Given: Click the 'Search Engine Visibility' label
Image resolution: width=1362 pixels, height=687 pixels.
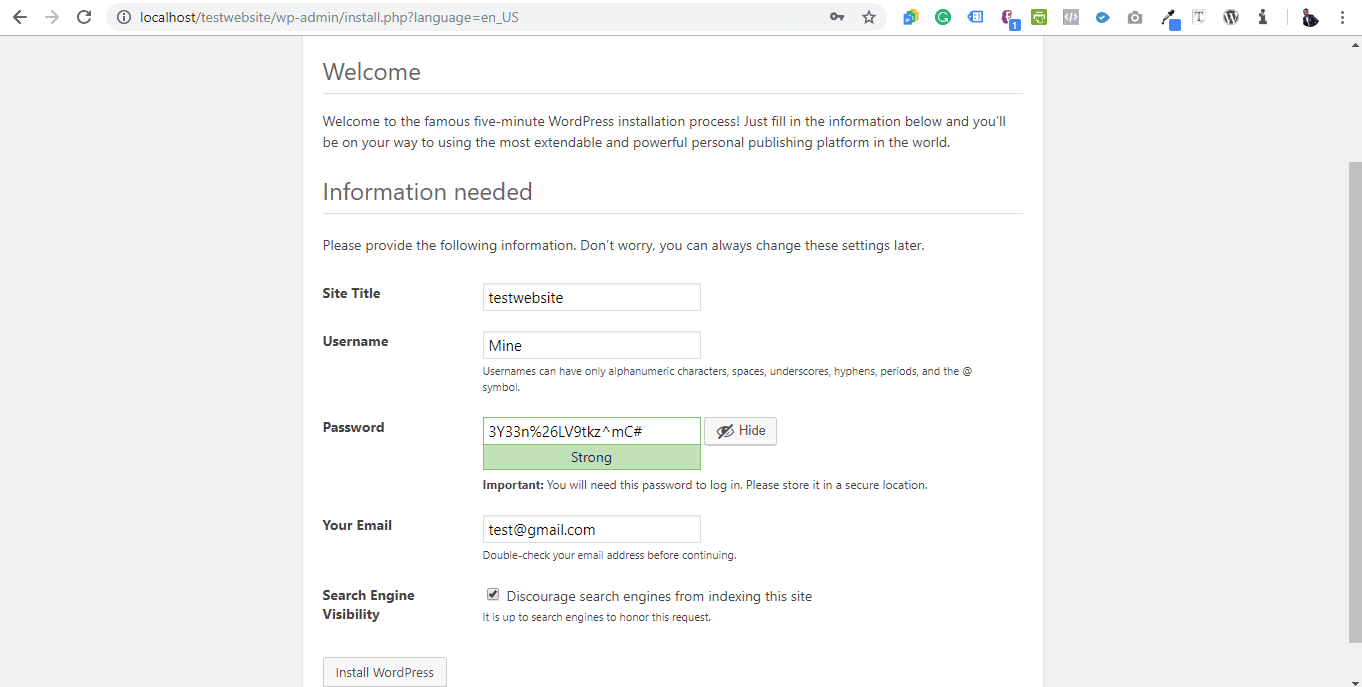Looking at the screenshot, I should [x=368, y=605].
